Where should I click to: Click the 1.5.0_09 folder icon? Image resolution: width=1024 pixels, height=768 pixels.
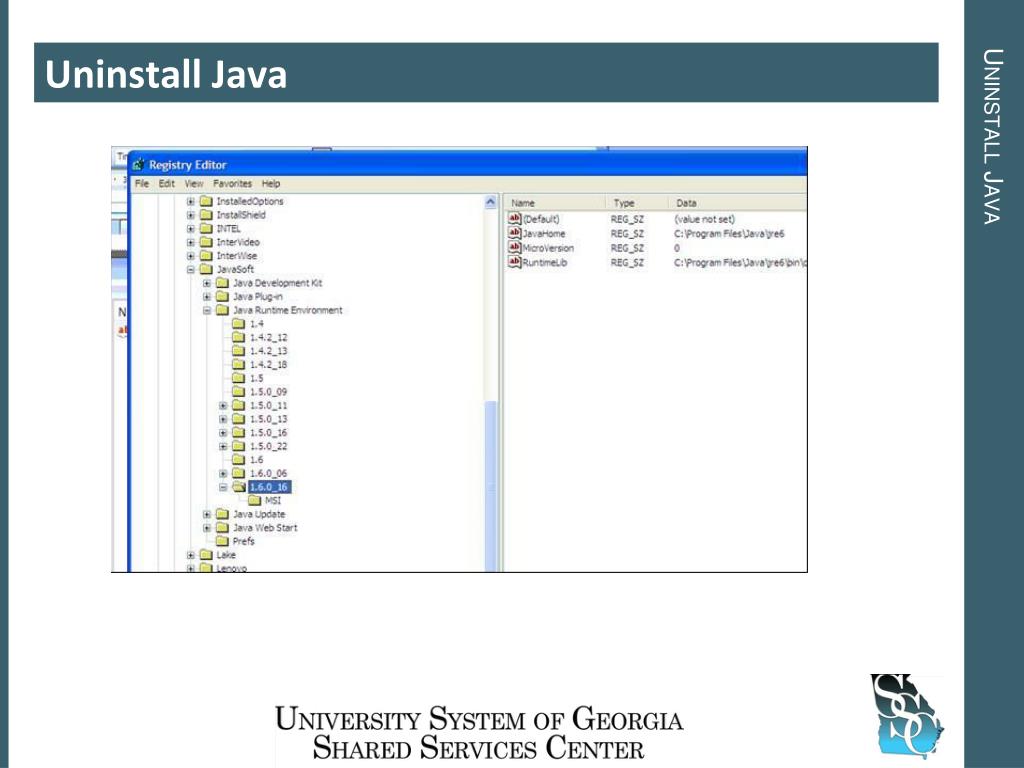tap(239, 392)
